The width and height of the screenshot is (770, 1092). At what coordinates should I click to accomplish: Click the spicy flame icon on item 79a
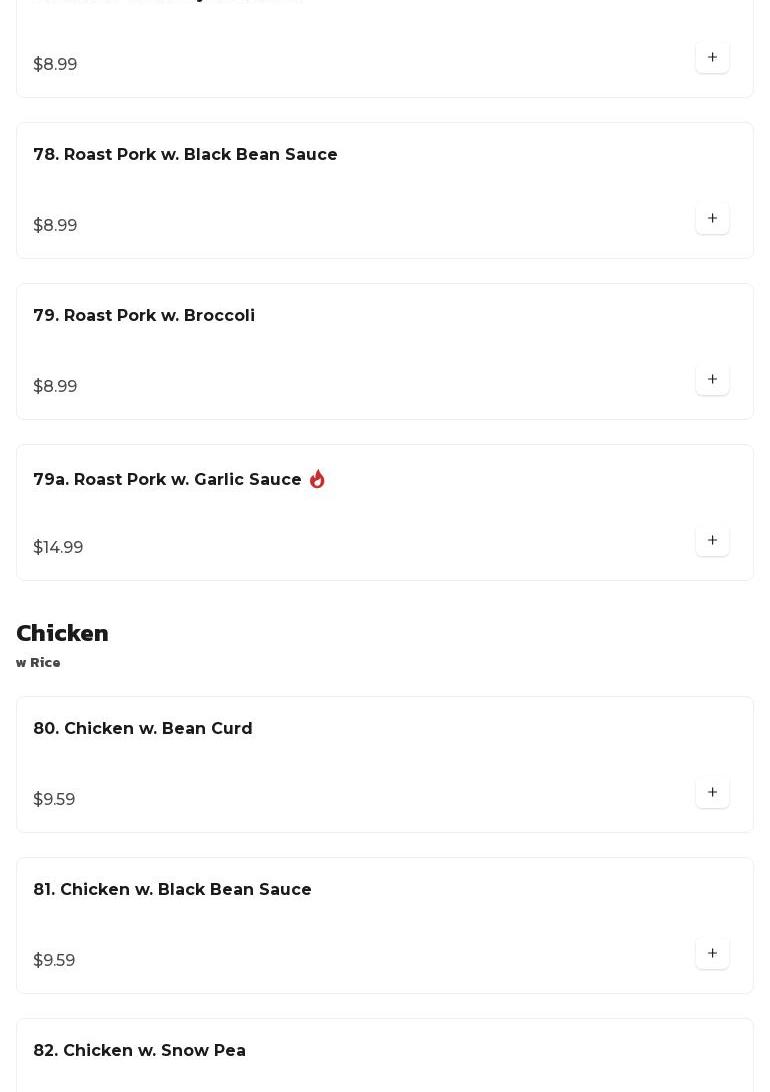pyautogui.click(x=317, y=479)
